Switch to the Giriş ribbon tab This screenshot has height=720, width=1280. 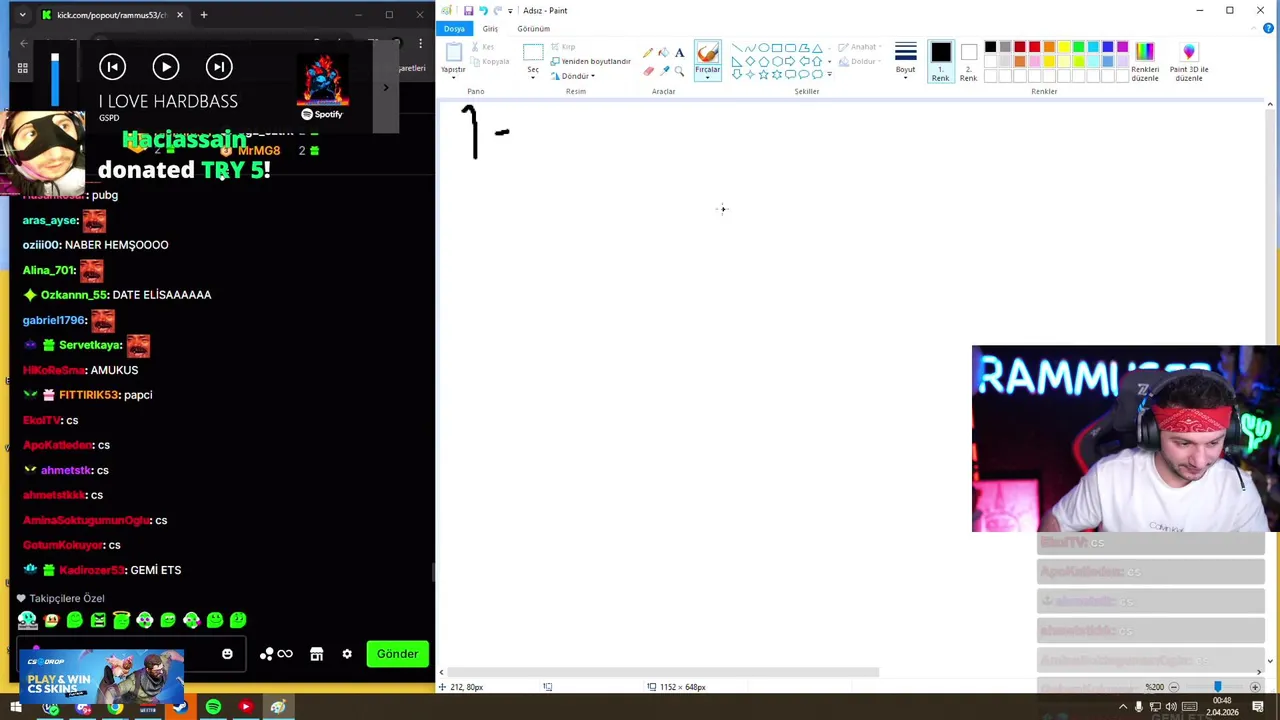click(x=490, y=28)
